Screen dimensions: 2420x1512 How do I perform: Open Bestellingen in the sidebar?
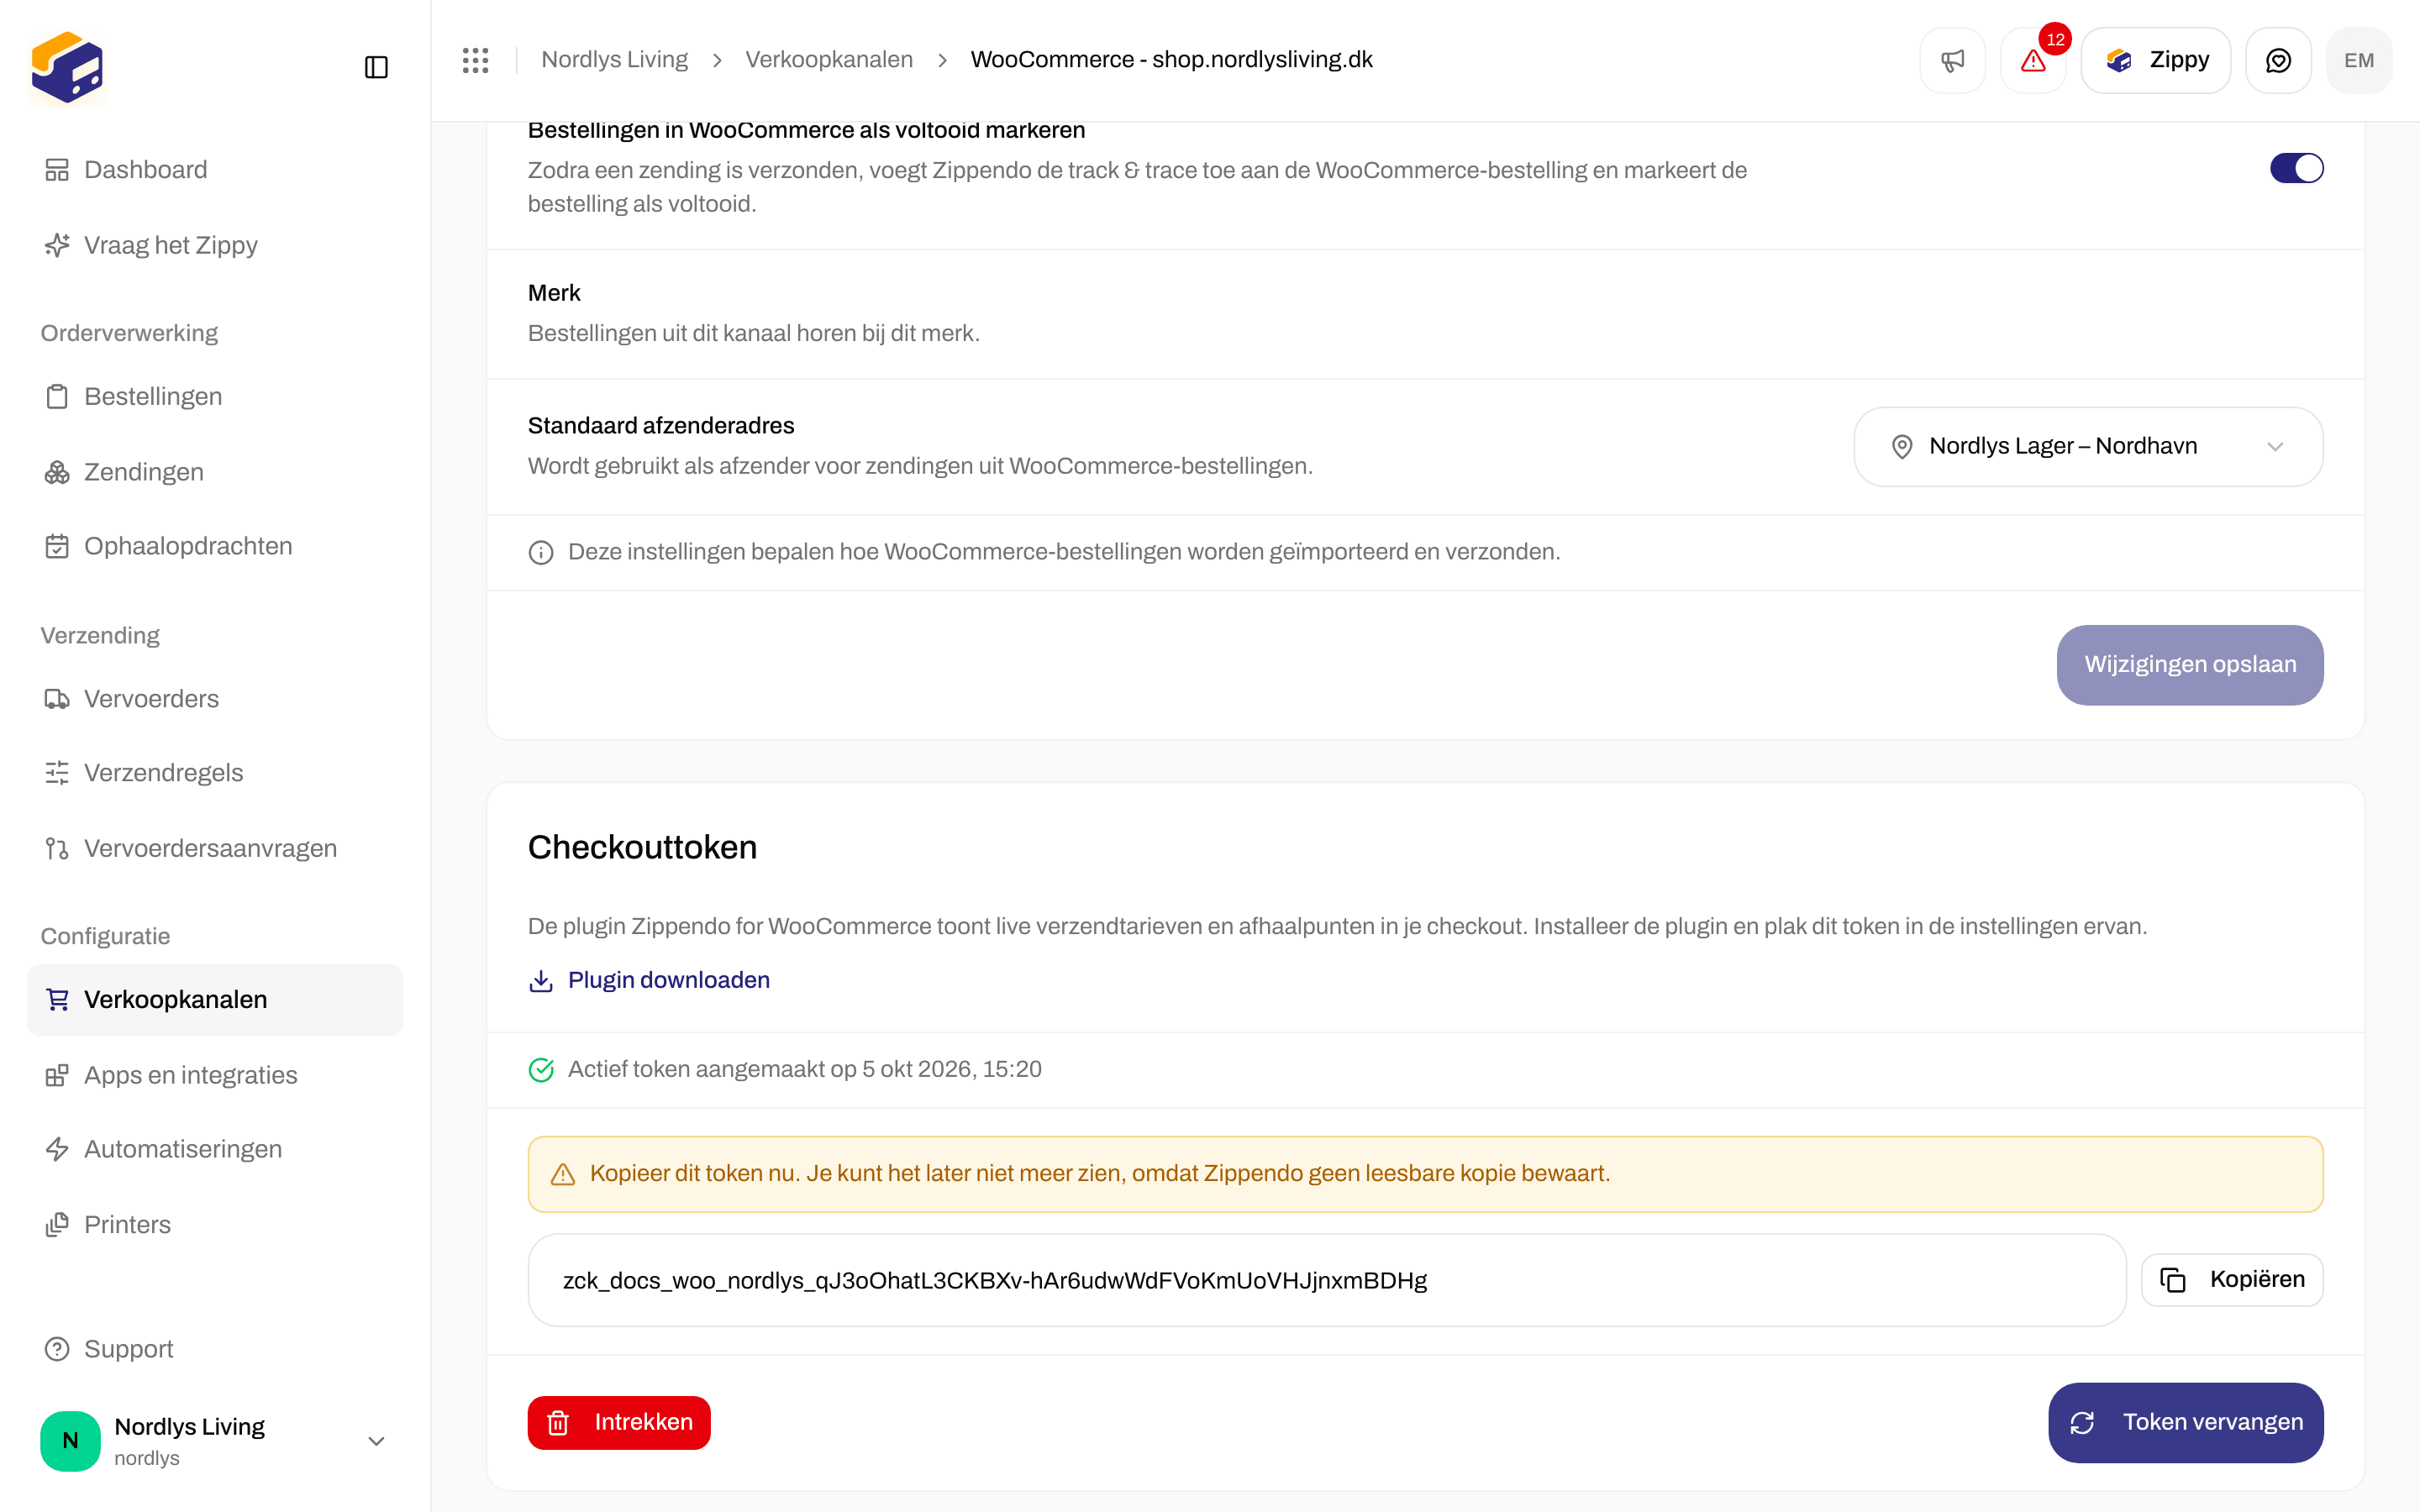[214, 397]
